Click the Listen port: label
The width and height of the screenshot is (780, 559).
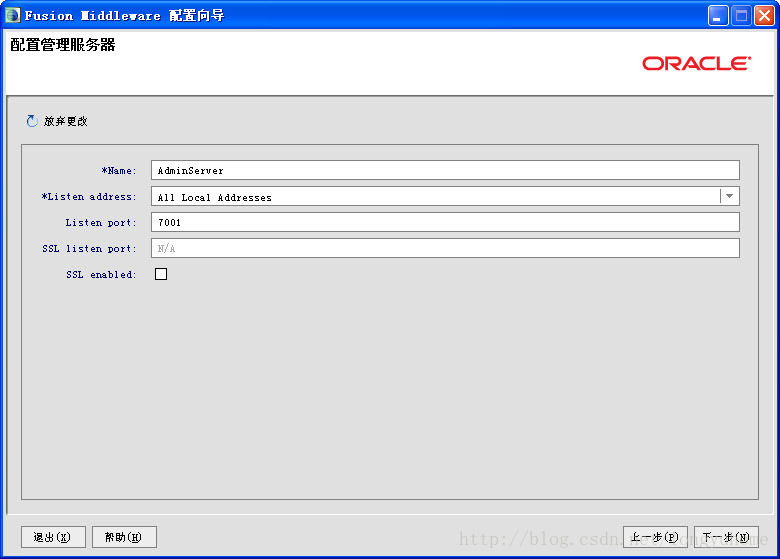(x=100, y=223)
